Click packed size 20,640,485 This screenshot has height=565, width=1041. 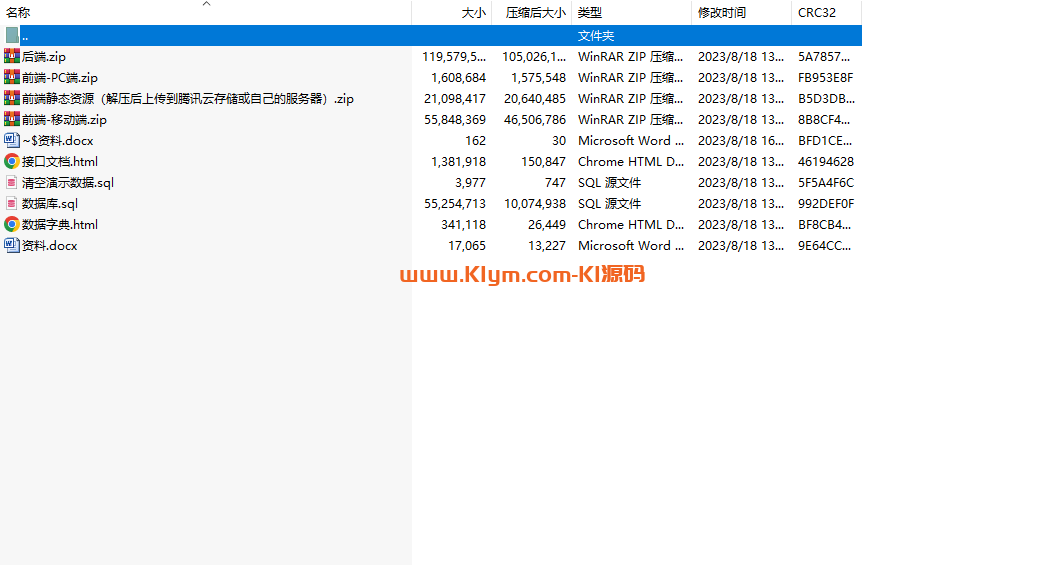tap(535, 98)
